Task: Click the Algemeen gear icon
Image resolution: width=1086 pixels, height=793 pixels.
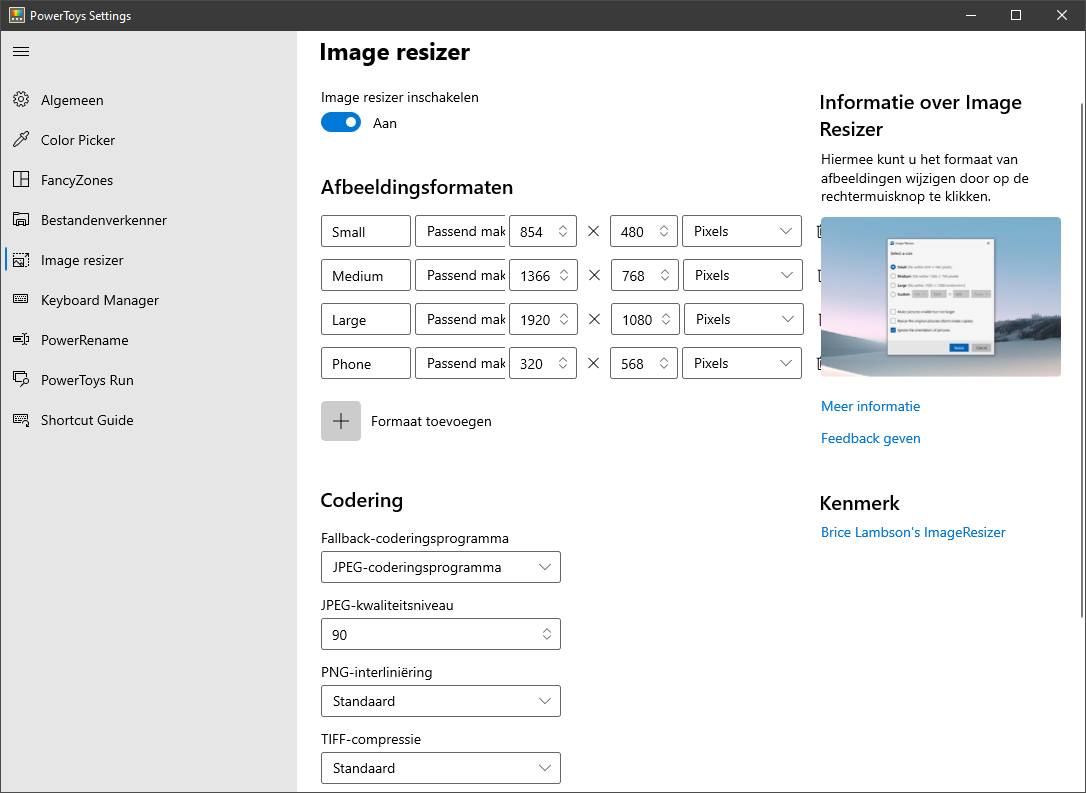Action: coord(21,100)
